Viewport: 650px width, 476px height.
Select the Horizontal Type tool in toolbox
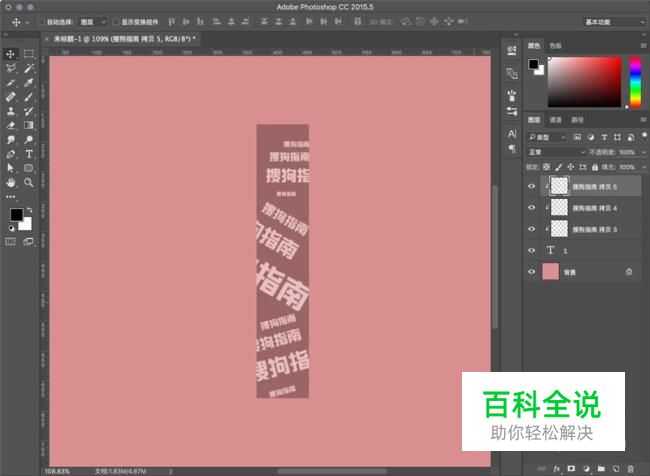(29, 154)
